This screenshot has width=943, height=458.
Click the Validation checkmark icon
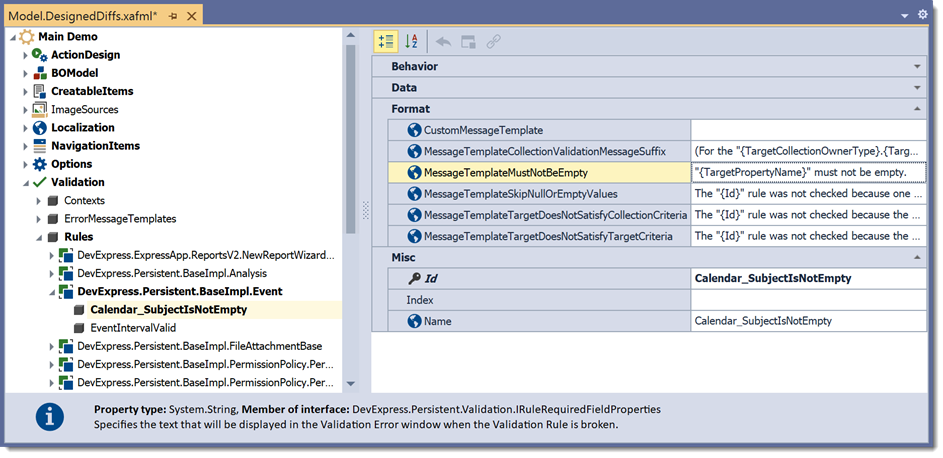40,182
